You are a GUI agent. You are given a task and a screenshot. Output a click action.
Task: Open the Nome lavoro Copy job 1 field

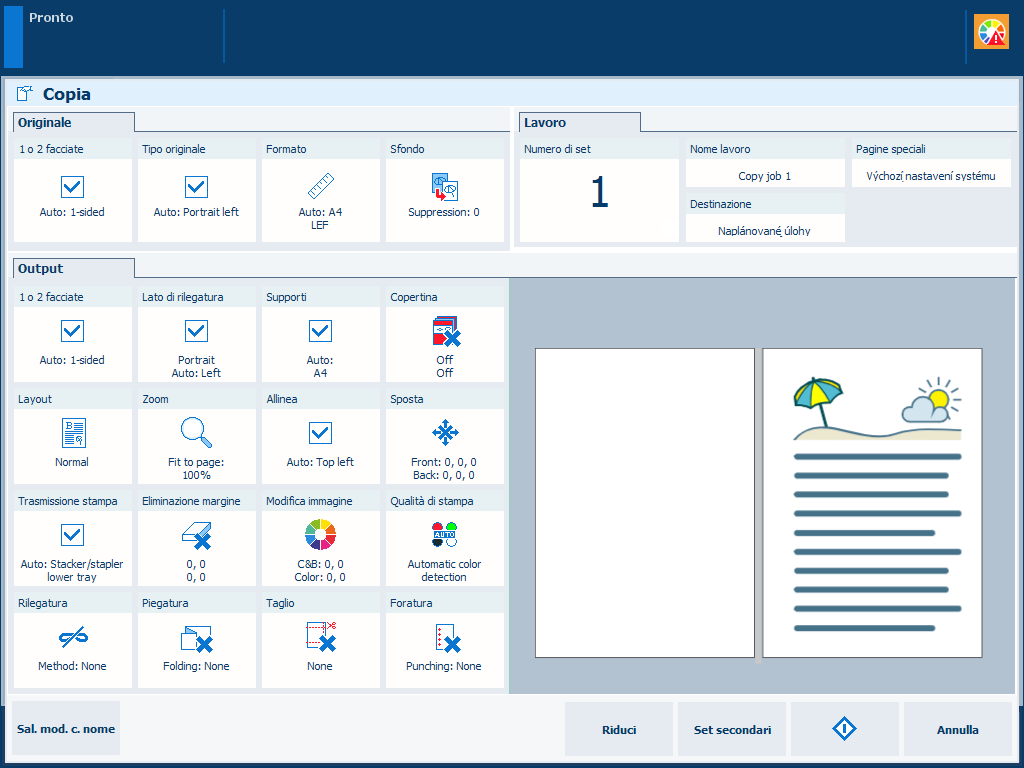[x=765, y=176]
